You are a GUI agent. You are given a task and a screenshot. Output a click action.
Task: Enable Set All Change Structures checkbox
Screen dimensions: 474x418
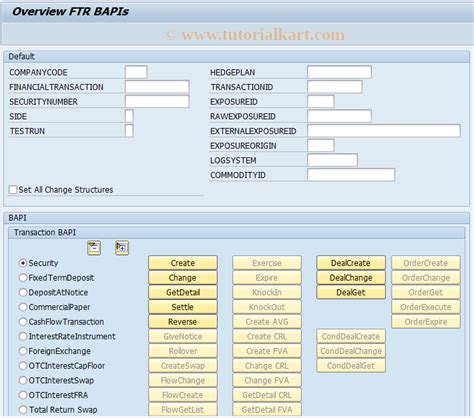13,190
